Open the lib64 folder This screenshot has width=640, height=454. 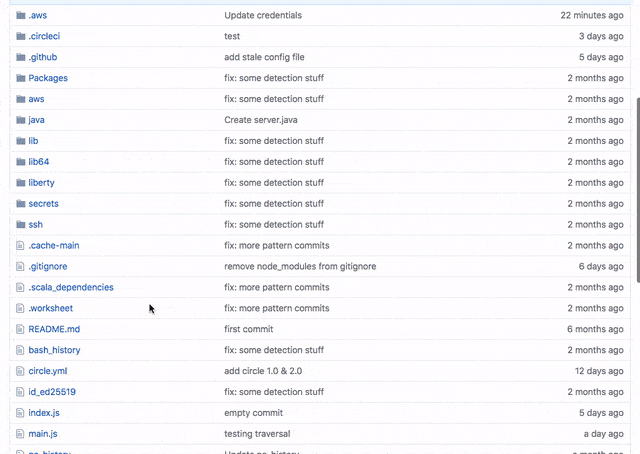point(39,162)
